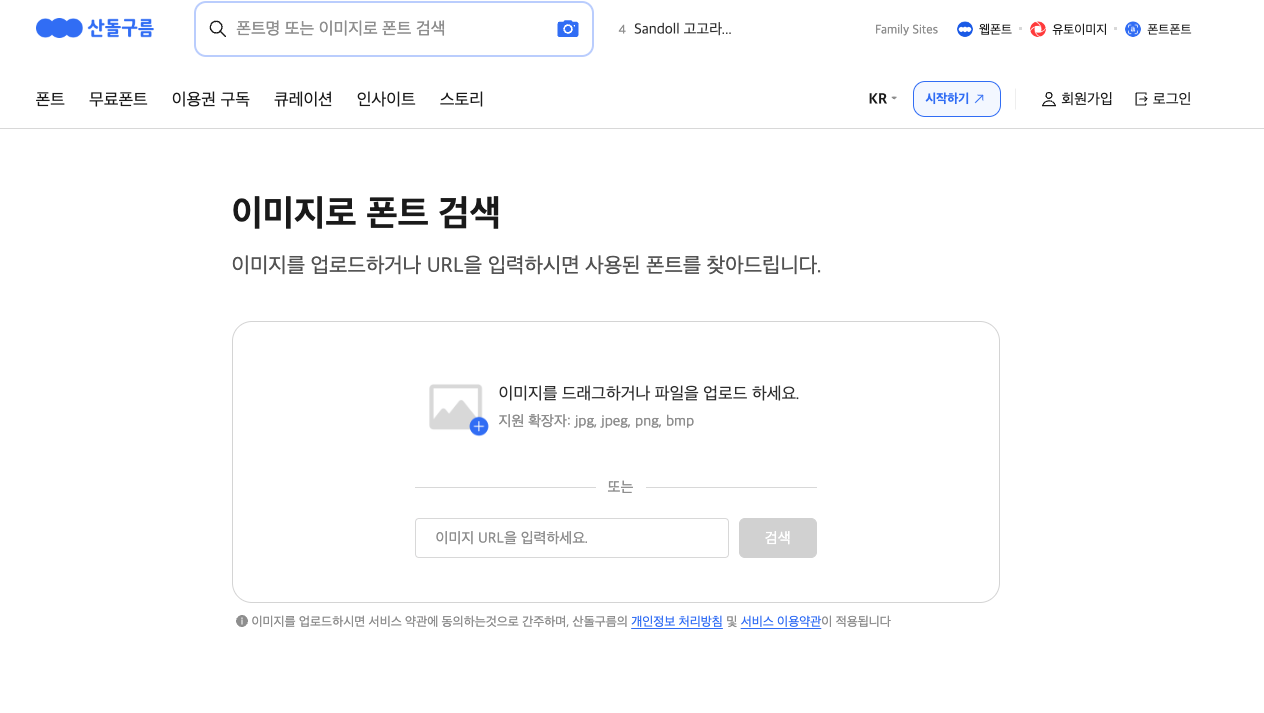Image resolution: width=1264 pixels, height=713 pixels.
Task: Click the 웹폰트 family site link
Action: coord(995,29)
